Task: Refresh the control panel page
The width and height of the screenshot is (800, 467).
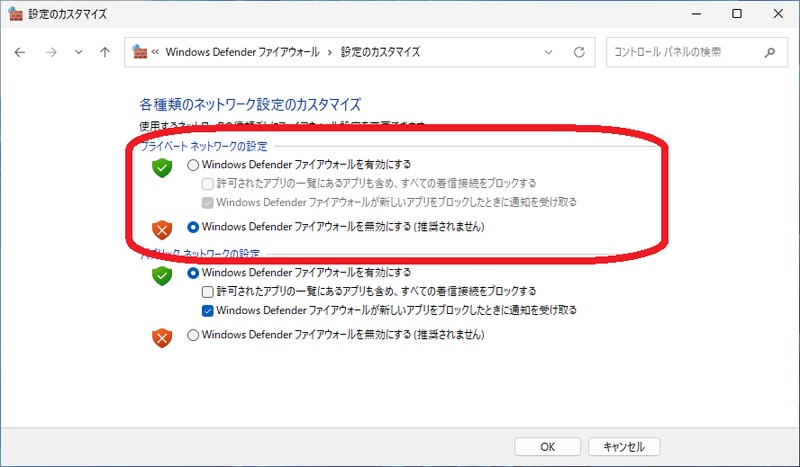Action: (579, 52)
